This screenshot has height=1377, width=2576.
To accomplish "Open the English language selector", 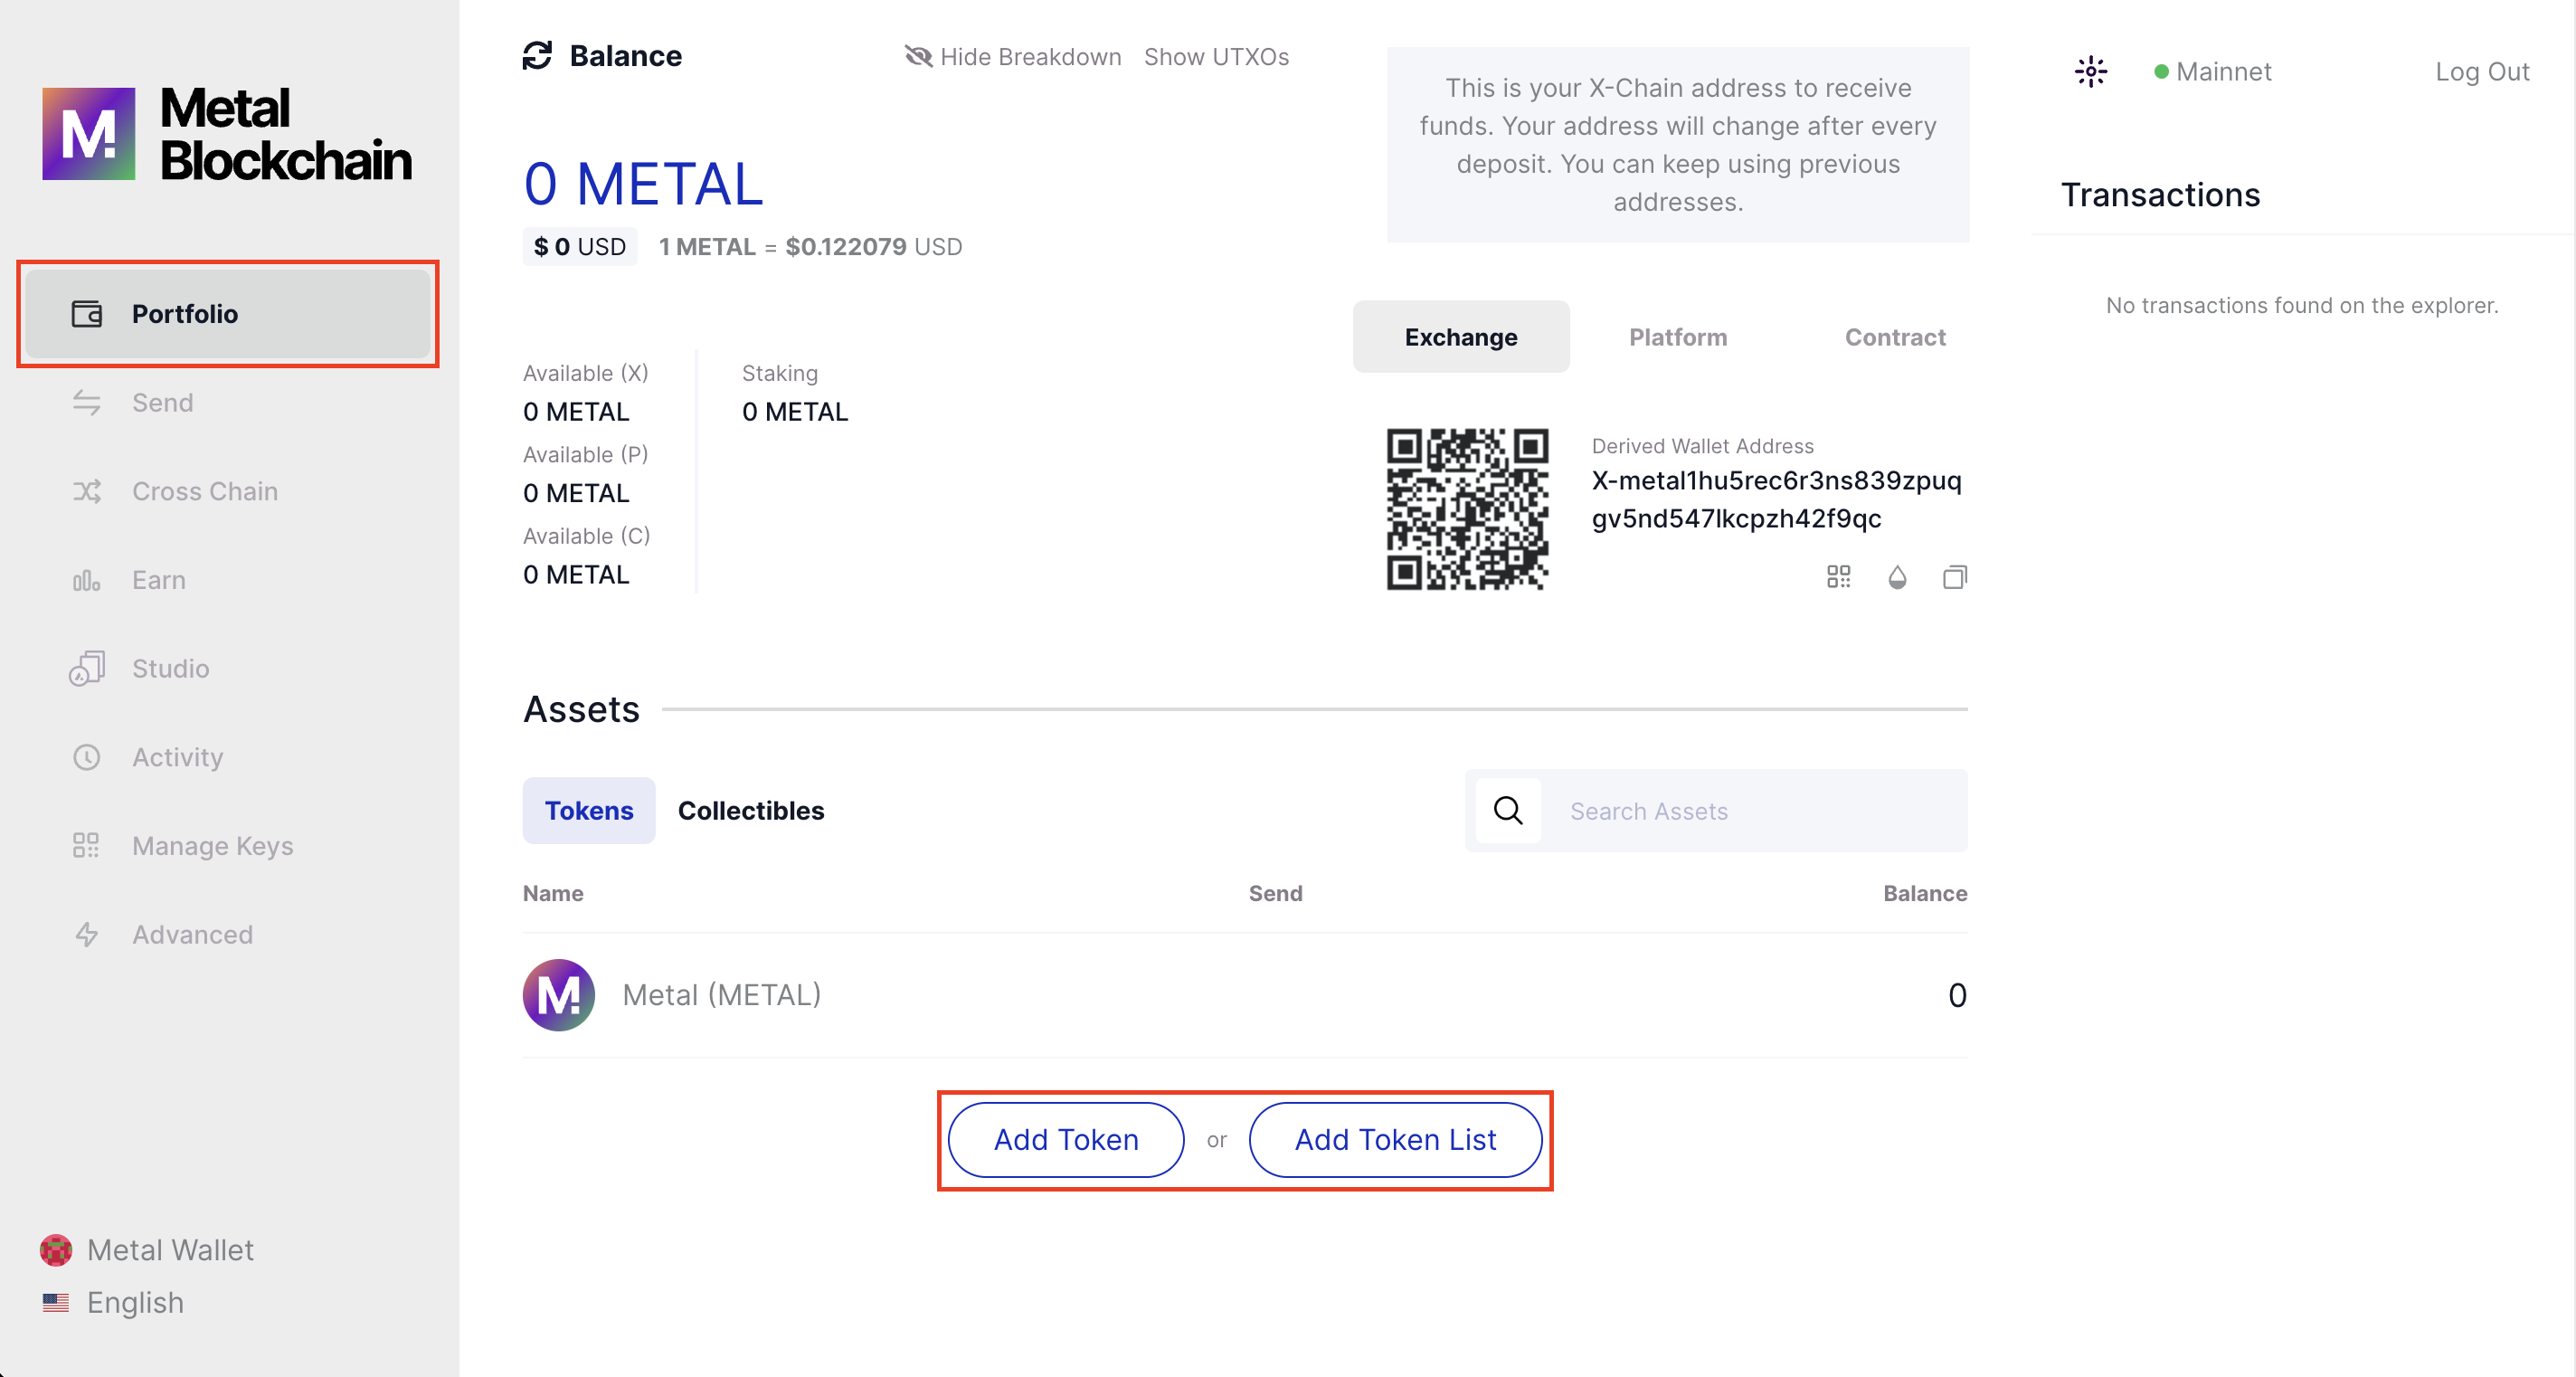I will tap(134, 1302).
